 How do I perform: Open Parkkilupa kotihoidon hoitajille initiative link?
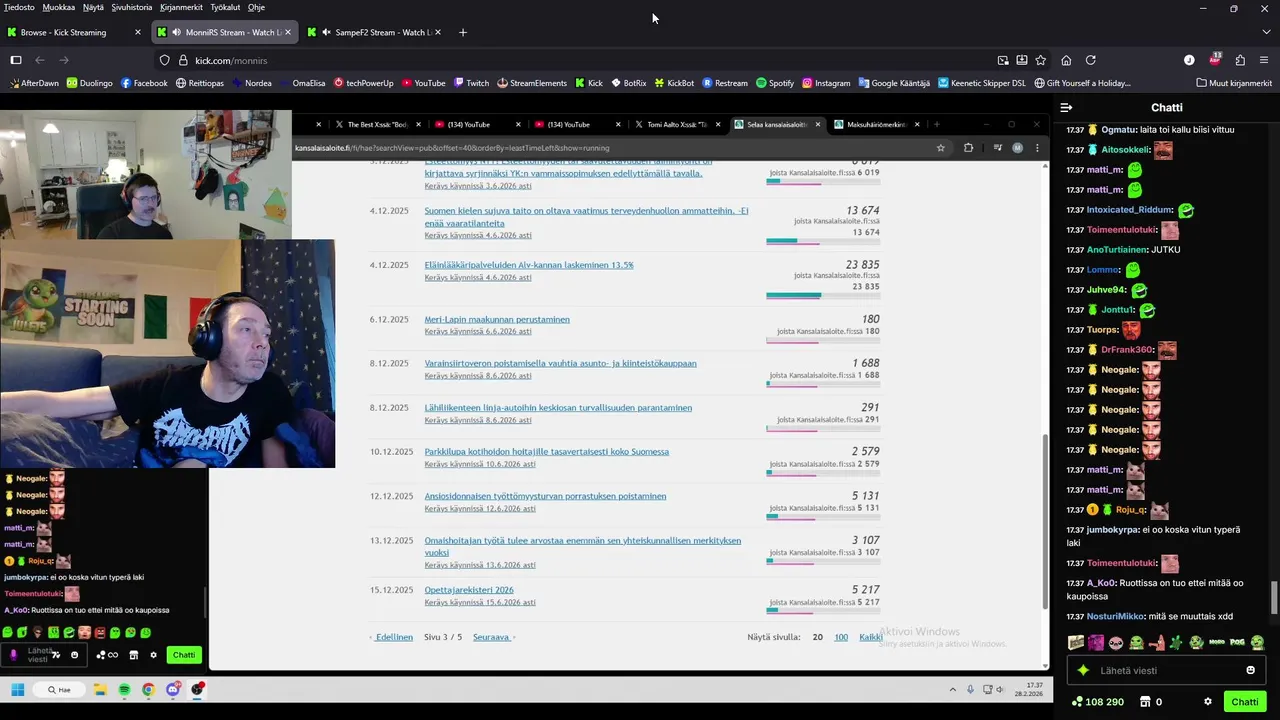[546, 451]
